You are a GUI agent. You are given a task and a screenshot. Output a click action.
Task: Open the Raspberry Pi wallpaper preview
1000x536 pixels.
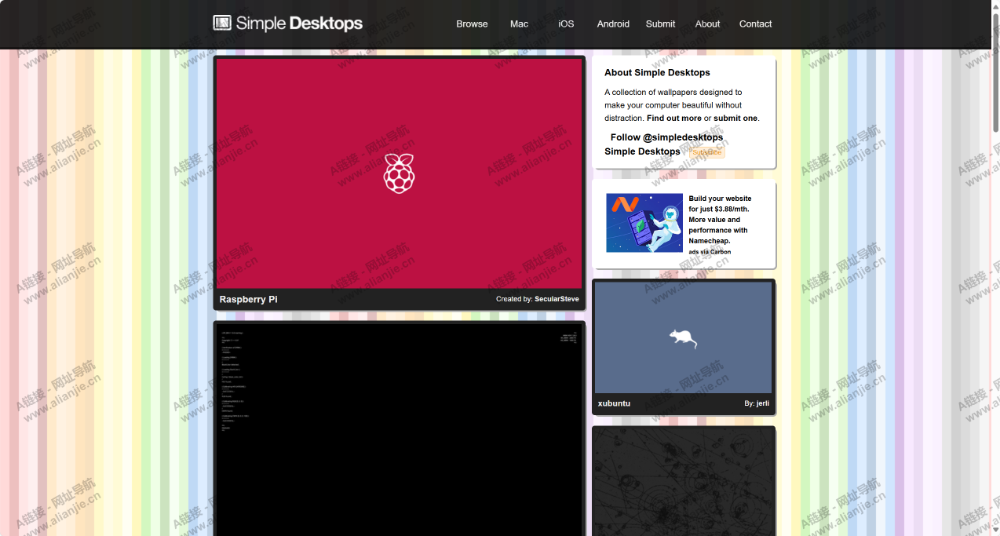click(x=399, y=174)
